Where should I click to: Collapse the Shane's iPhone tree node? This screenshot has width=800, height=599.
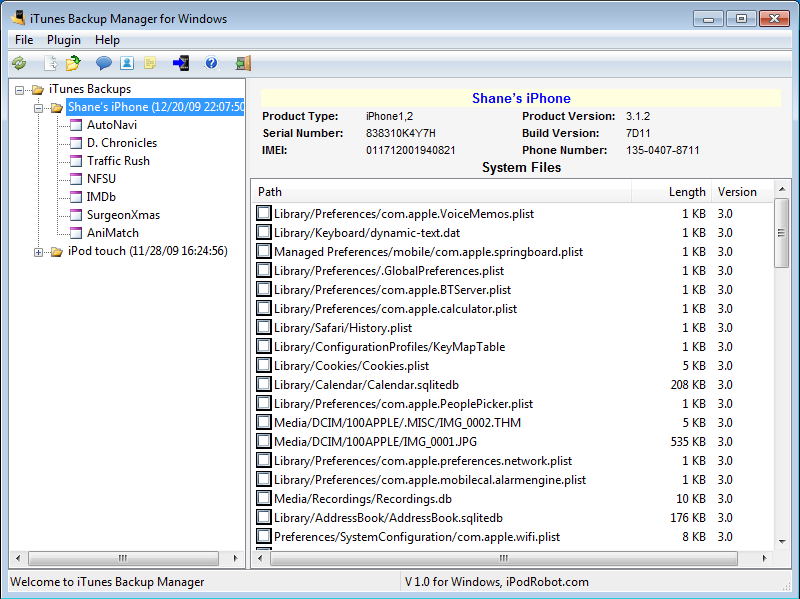point(39,108)
